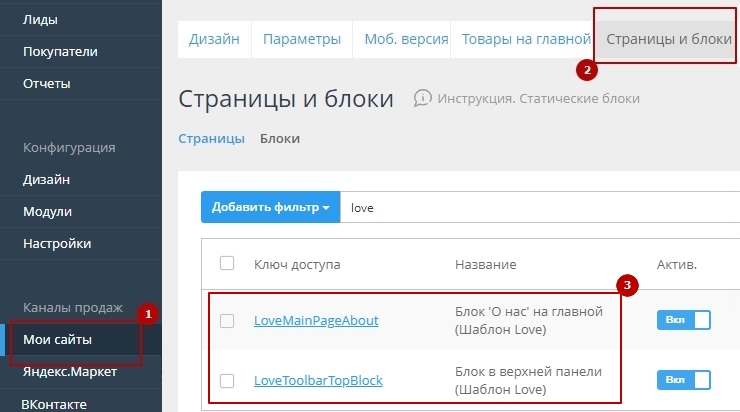Open Модули in the sidebar

47,211
